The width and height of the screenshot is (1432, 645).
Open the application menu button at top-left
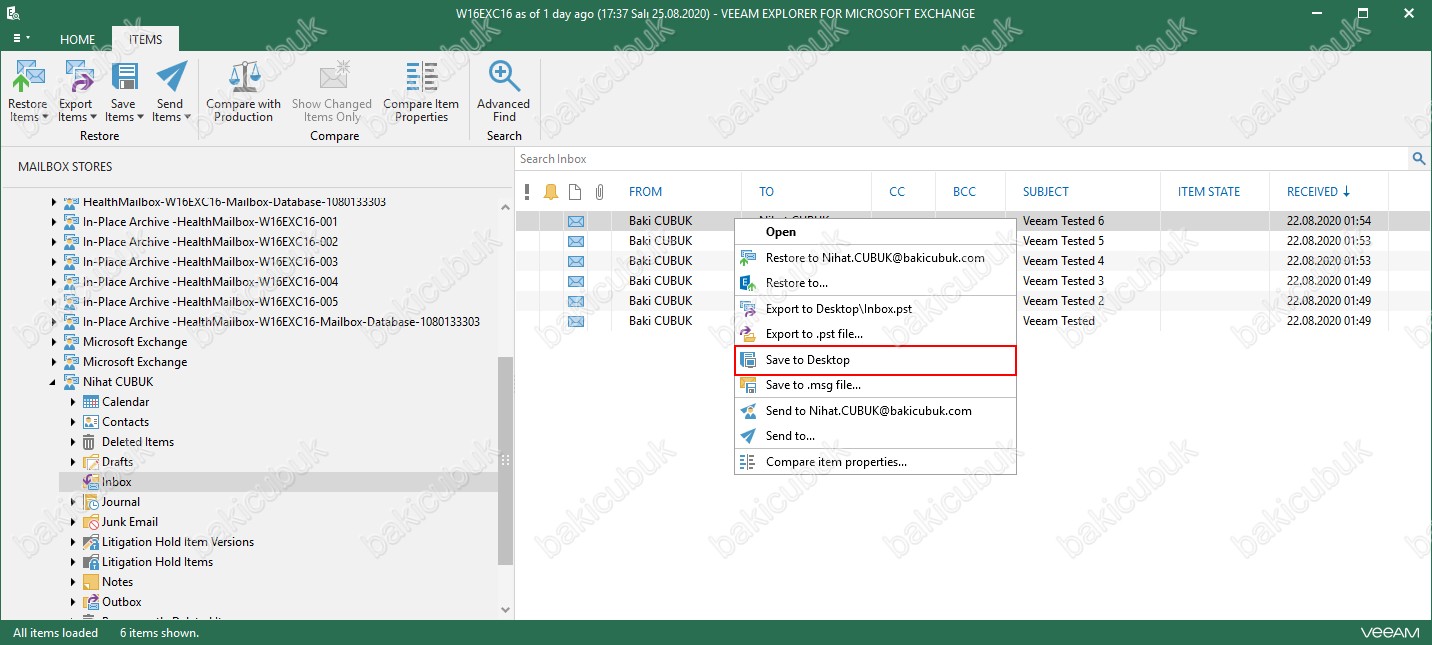(x=20, y=39)
